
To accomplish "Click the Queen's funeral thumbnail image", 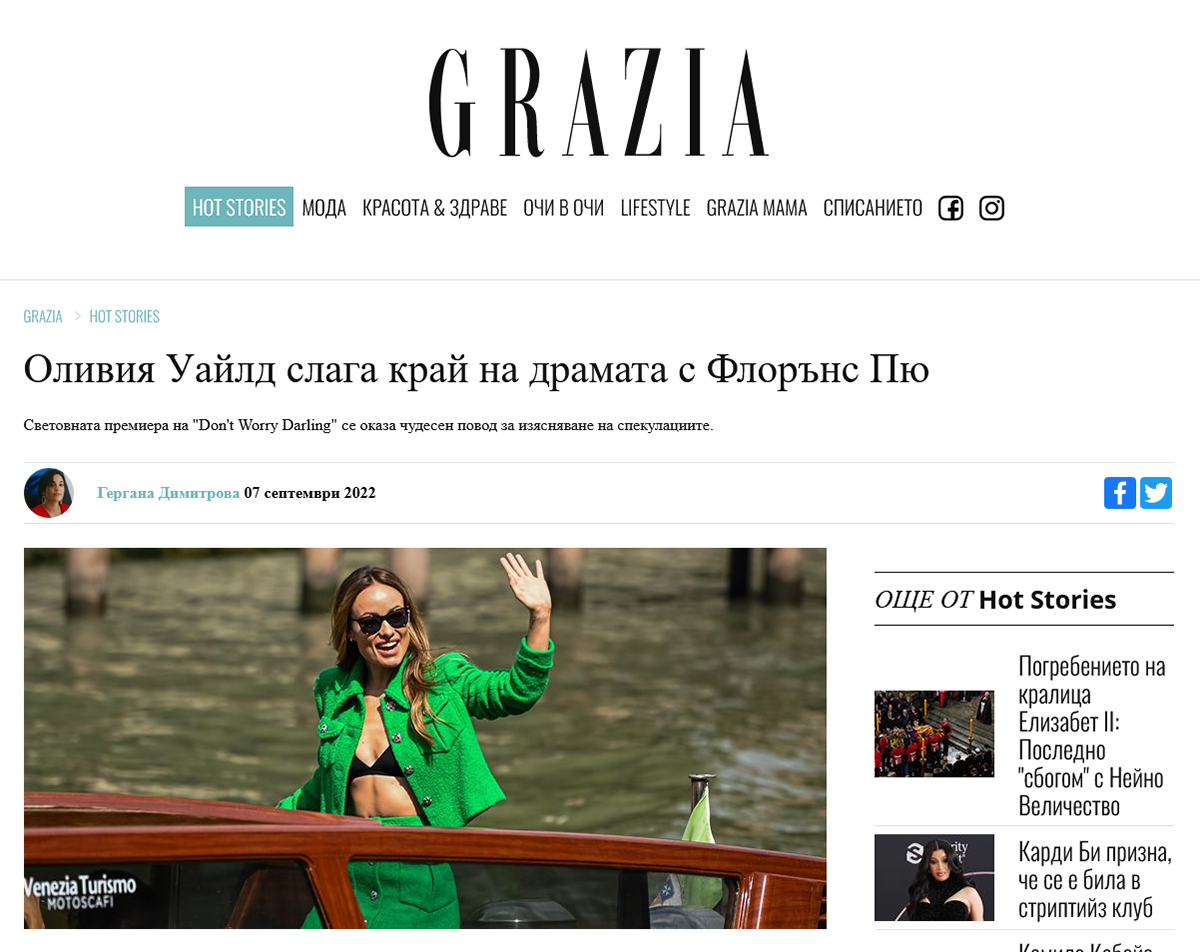I will click(934, 734).
